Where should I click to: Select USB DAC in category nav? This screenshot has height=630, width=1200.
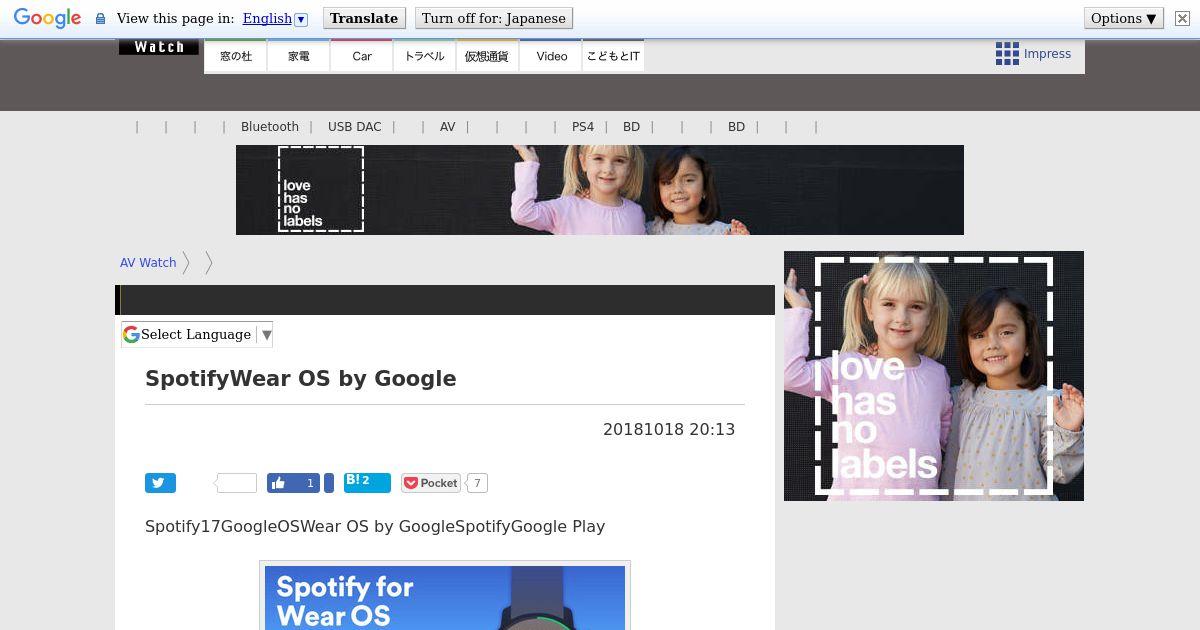coord(354,127)
